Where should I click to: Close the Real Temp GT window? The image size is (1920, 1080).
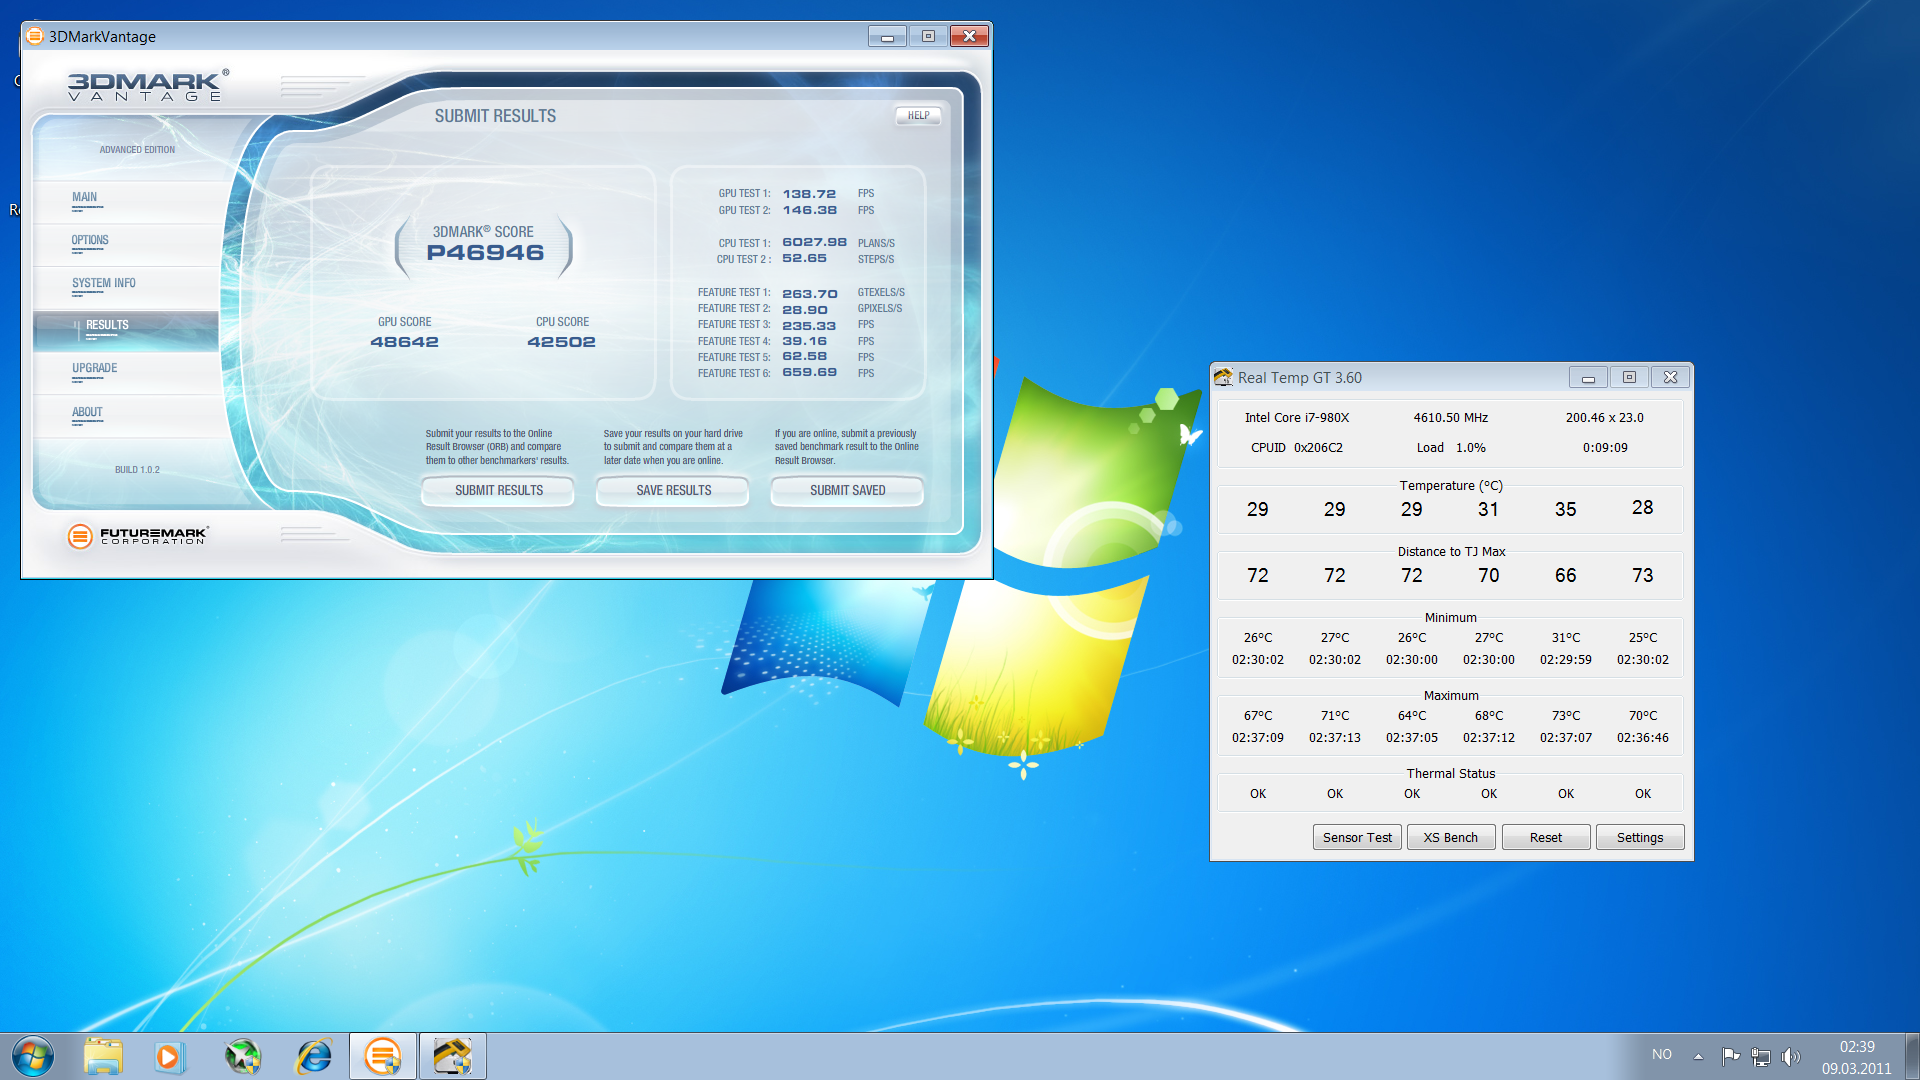click(1670, 377)
